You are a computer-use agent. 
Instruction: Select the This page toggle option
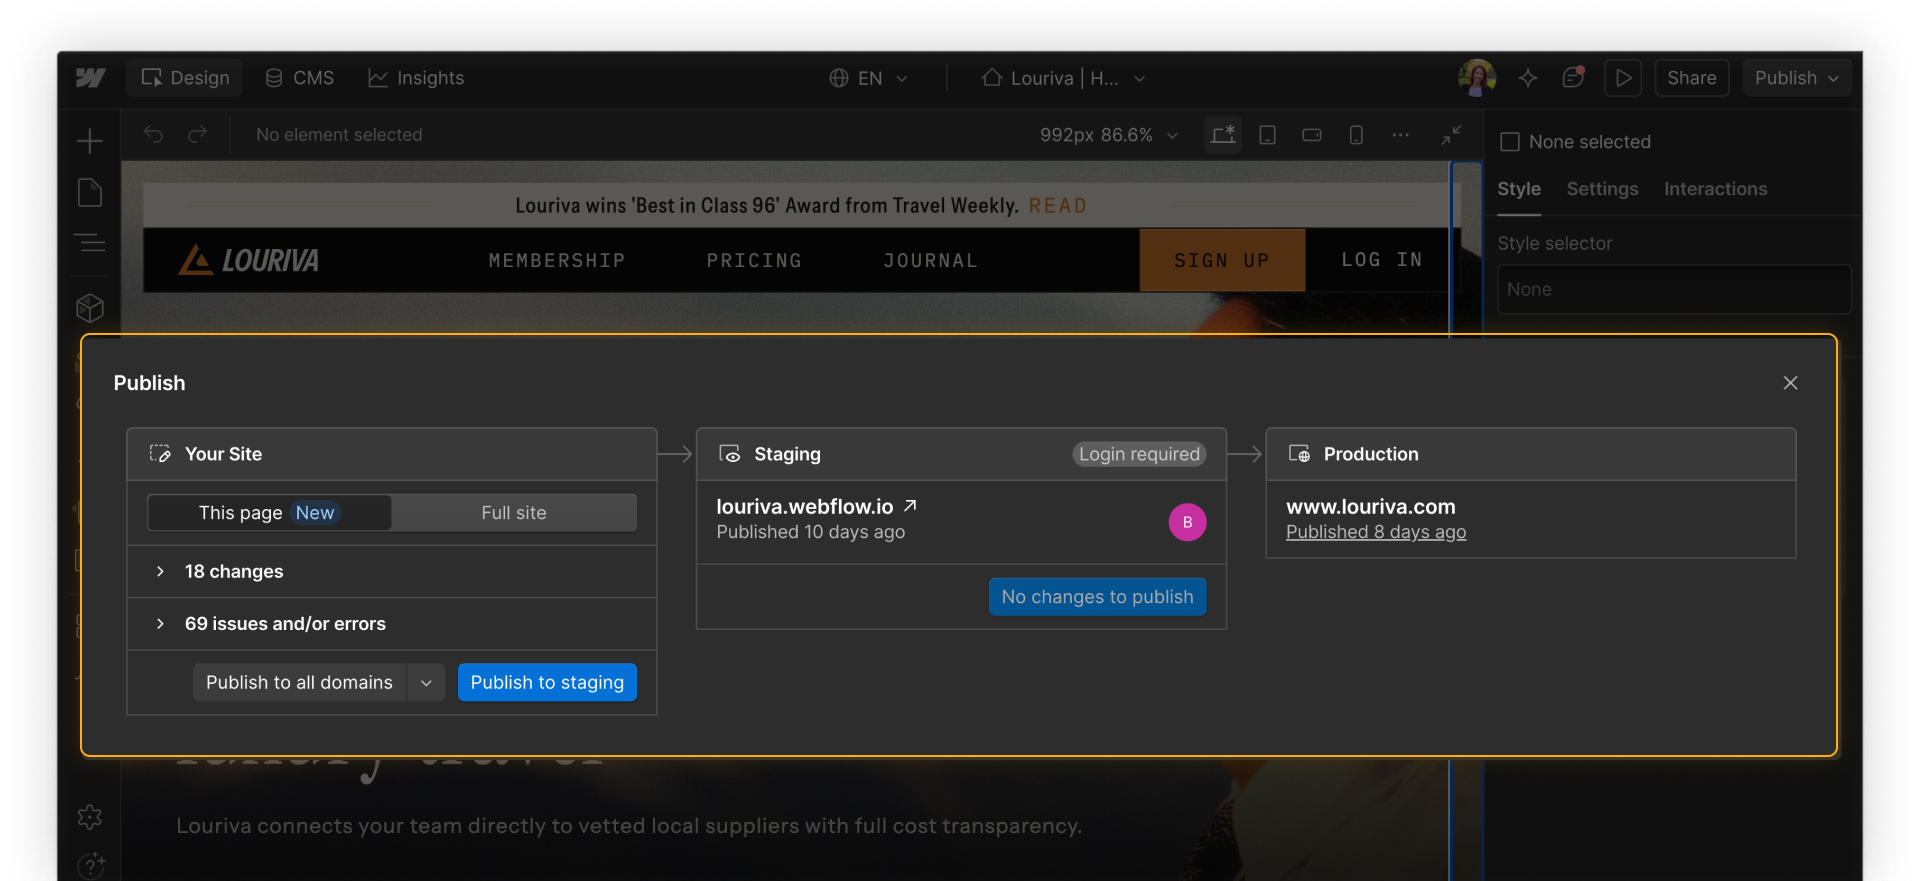269,513
